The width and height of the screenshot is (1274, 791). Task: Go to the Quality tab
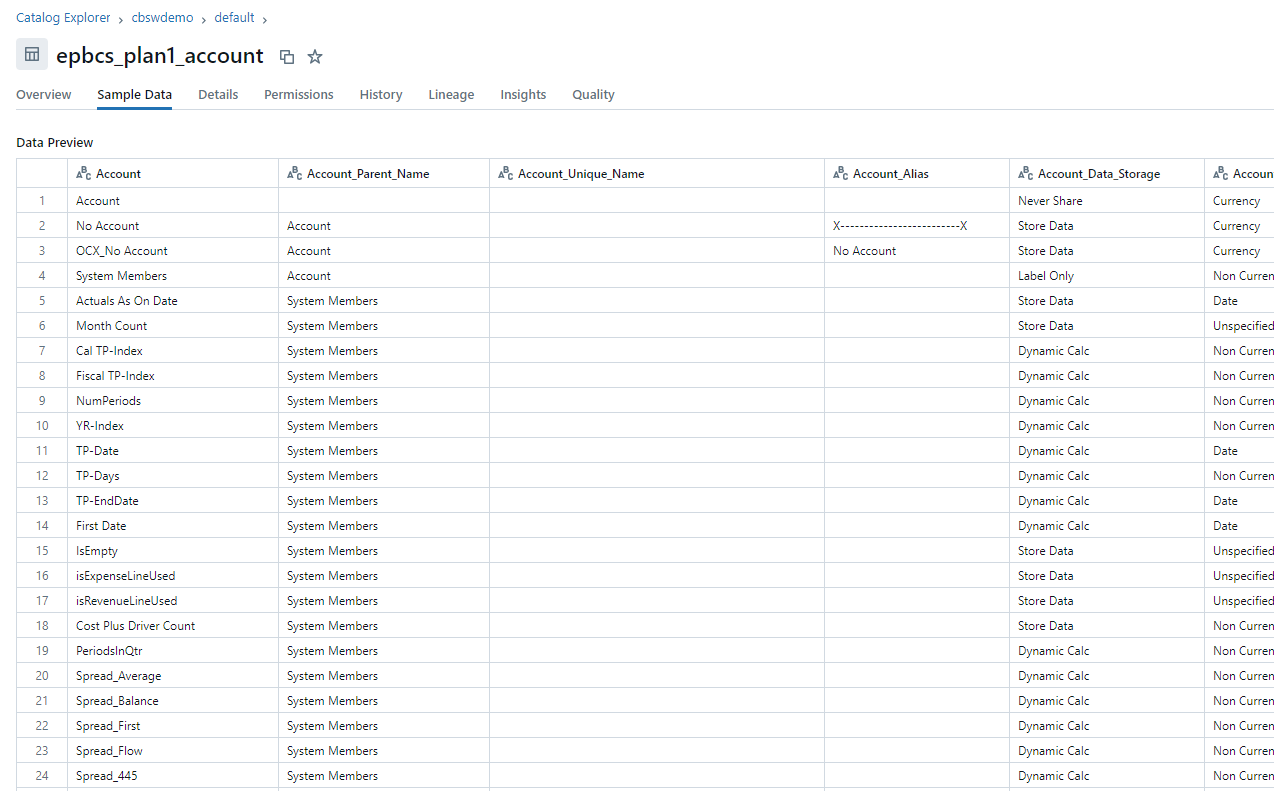(593, 95)
